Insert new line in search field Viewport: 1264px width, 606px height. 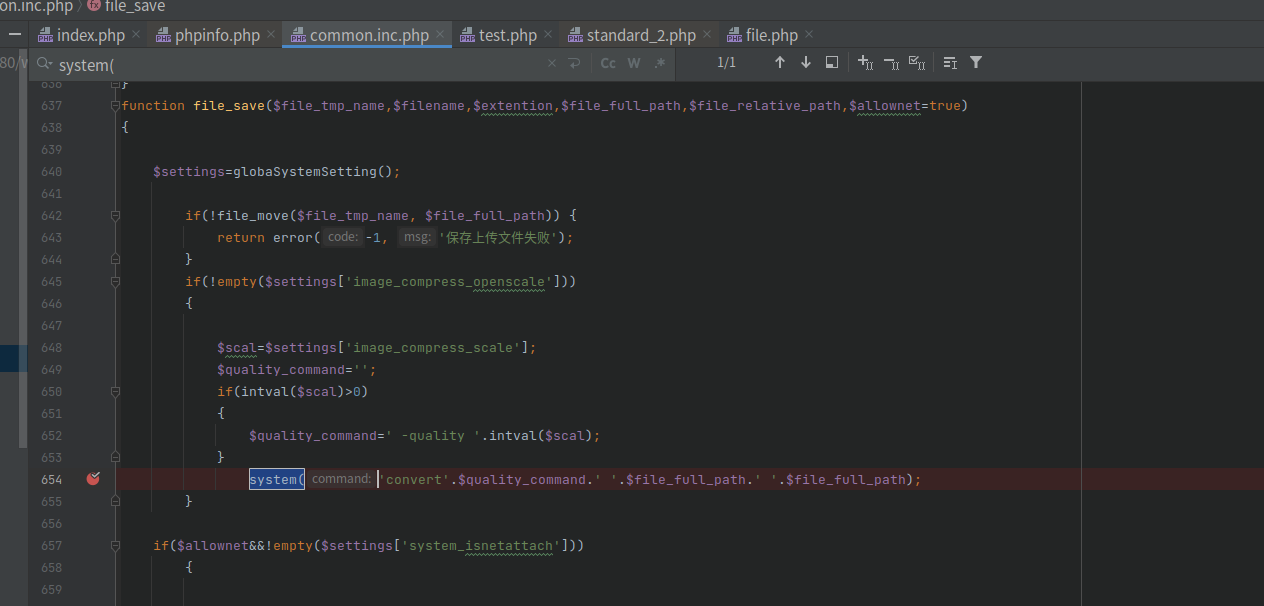pyautogui.click(x=574, y=63)
